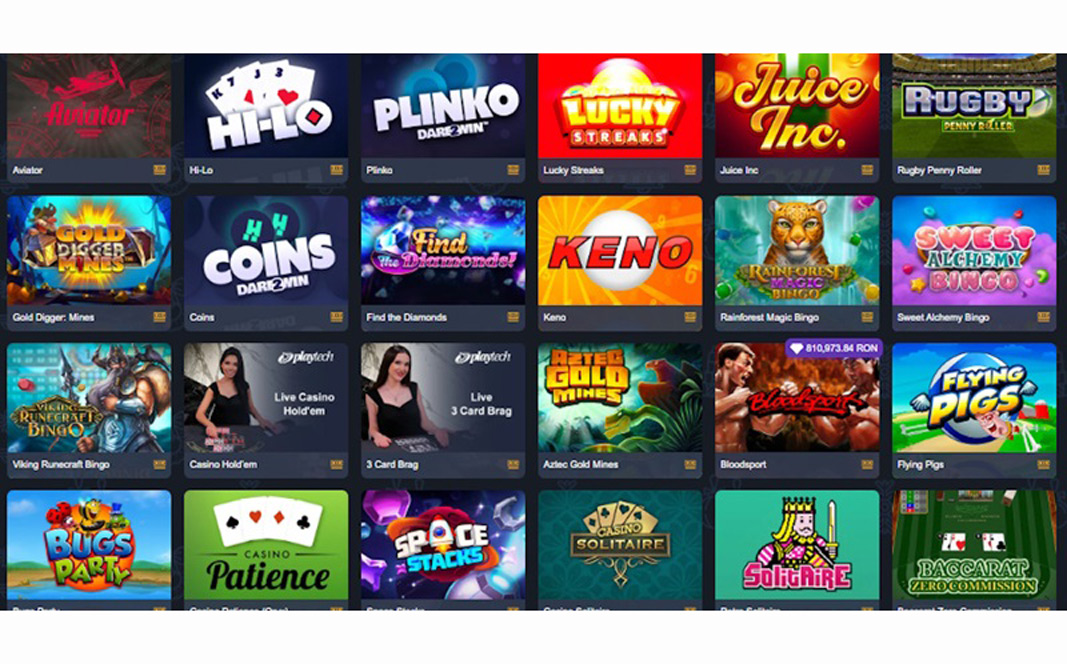Open Live 3 Card Brag thumbnail

[x=443, y=398]
